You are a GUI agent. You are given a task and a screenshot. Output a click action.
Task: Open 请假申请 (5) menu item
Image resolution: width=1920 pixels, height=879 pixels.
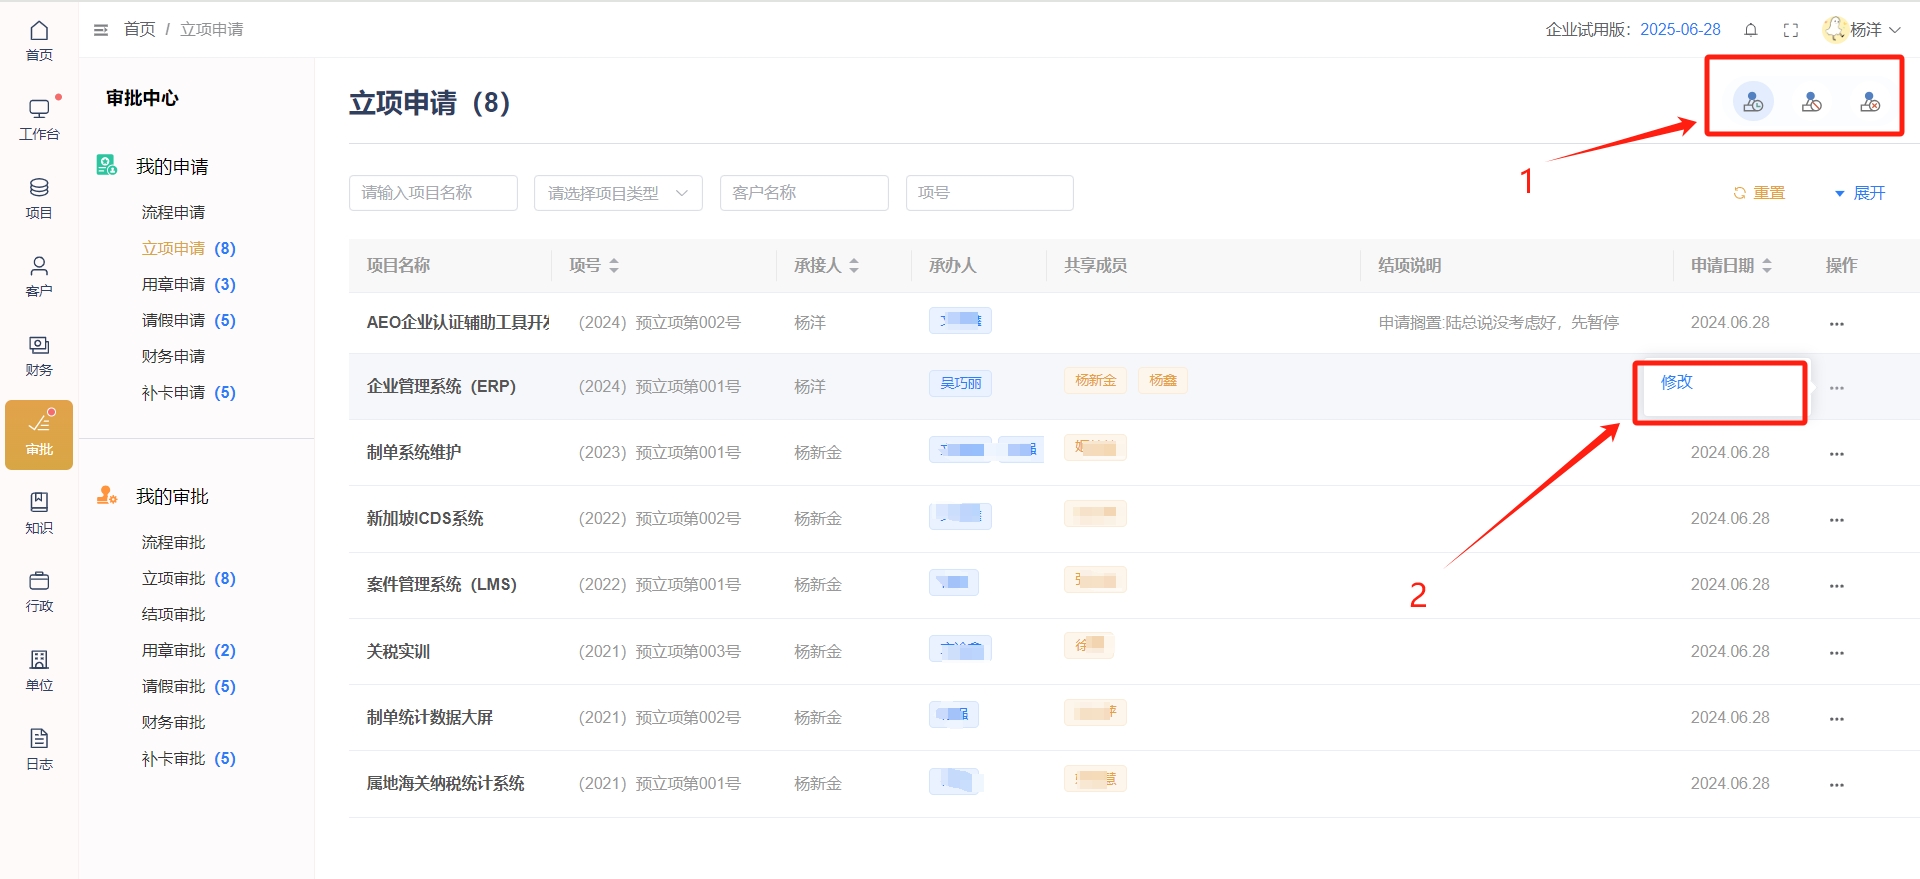tap(189, 320)
